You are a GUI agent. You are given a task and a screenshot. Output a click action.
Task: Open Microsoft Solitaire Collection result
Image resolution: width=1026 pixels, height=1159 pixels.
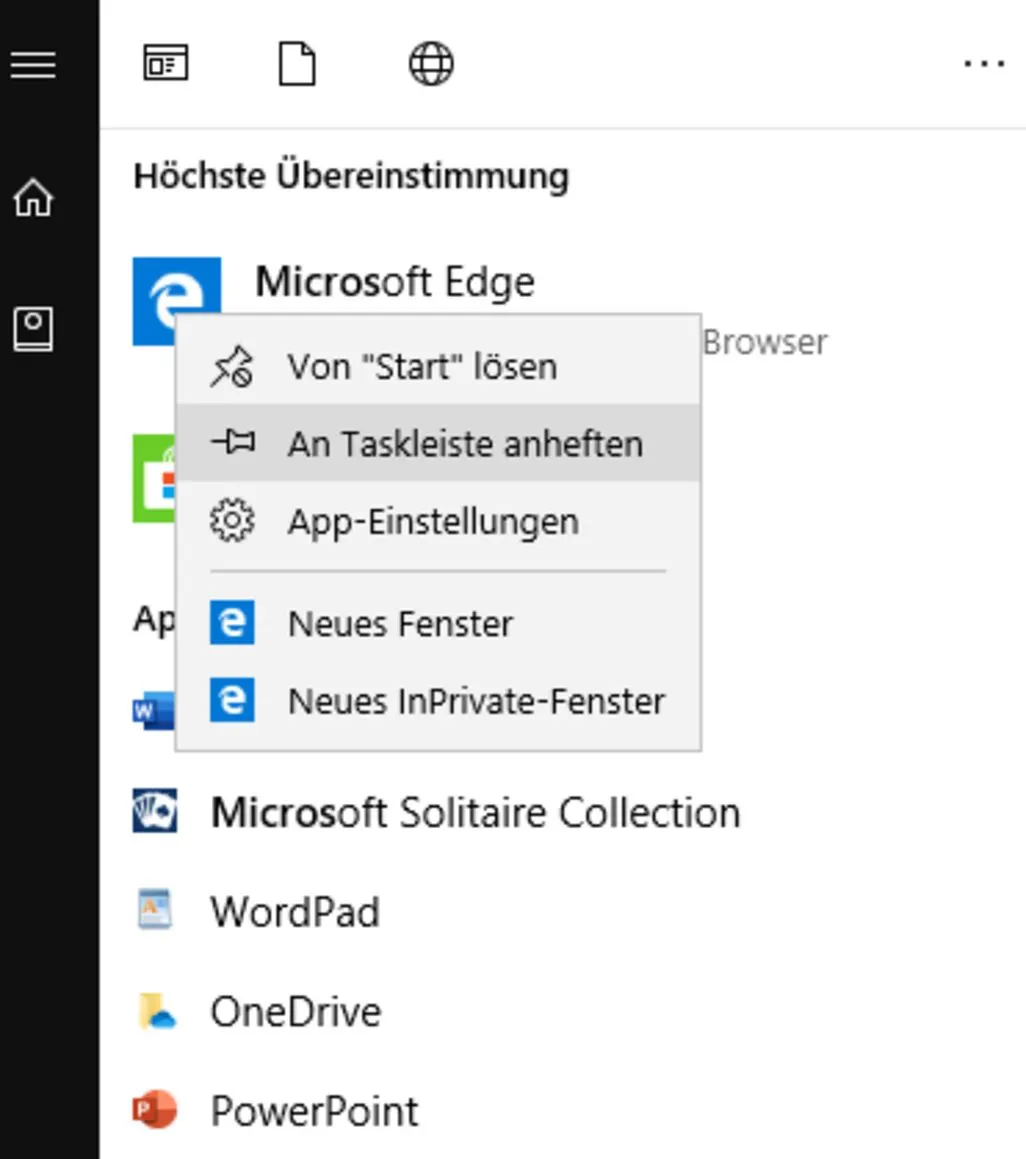(475, 812)
